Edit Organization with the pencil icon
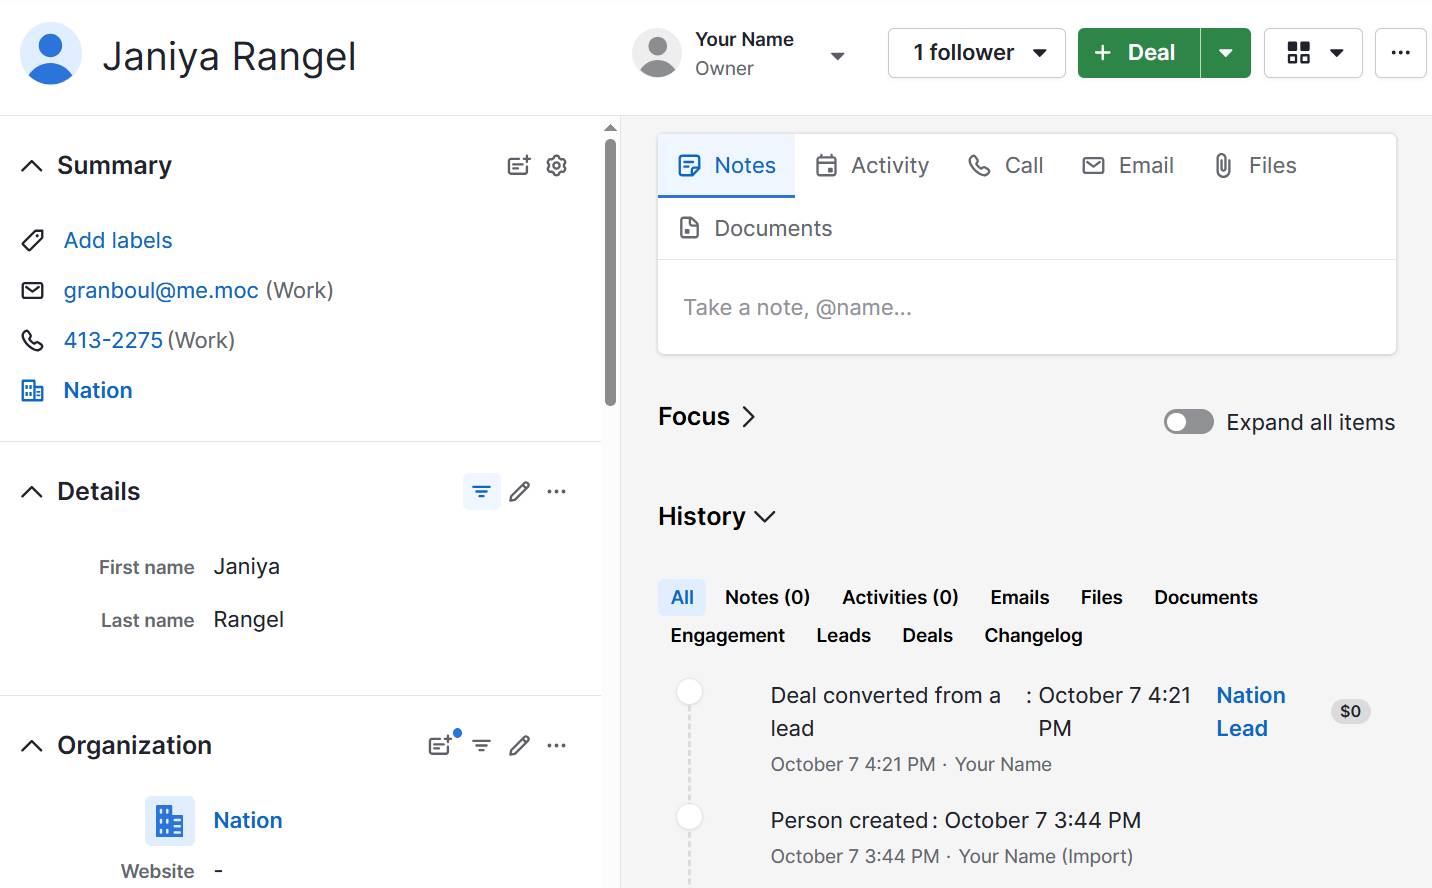The height and width of the screenshot is (888, 1432). (x=519, y=745)
